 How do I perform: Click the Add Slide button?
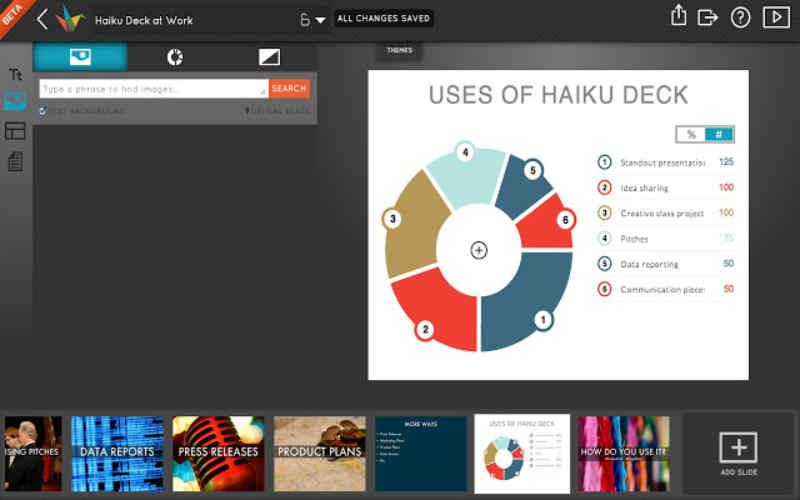point(738,452)
